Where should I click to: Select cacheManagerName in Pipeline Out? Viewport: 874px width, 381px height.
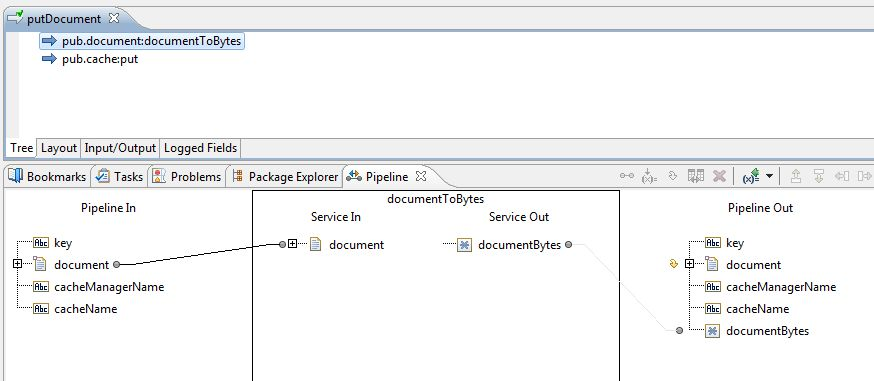click(x=781, y=287)
